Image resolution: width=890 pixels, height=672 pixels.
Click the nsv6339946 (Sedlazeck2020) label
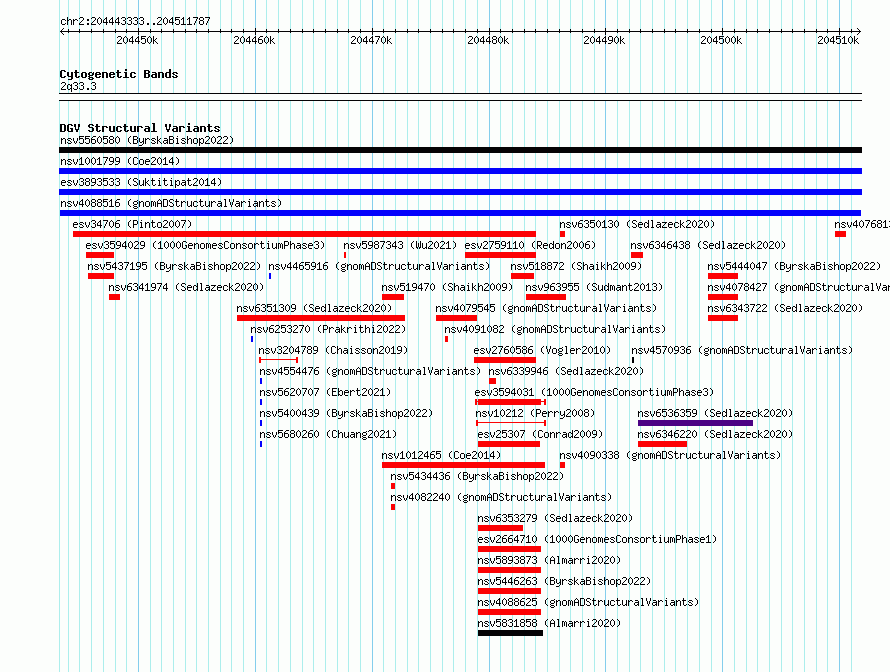pyautogui.click(x=566, y=371)
